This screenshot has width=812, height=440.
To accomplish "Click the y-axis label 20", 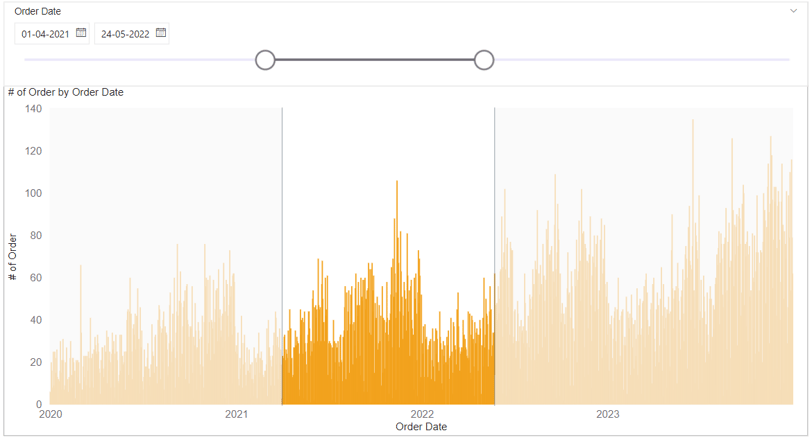I will (x=36, y=362).
